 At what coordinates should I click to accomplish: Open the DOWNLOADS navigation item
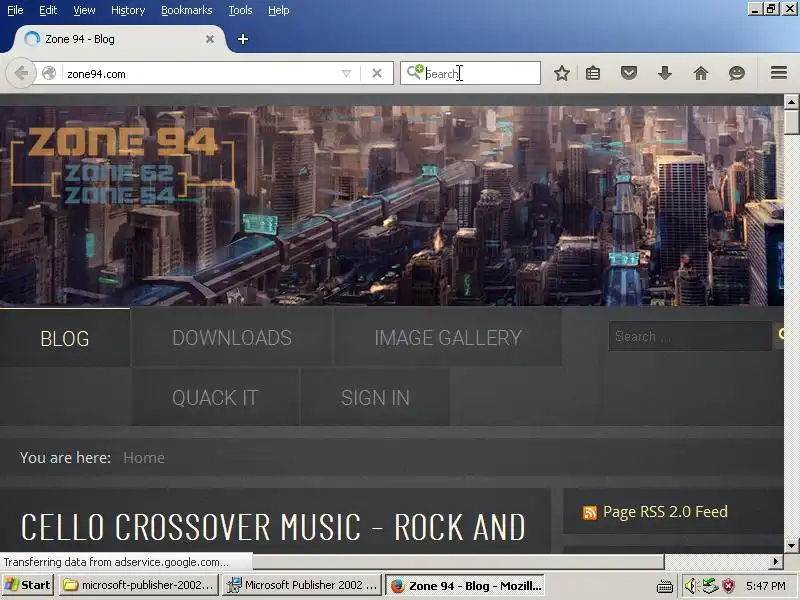(232, 338)
